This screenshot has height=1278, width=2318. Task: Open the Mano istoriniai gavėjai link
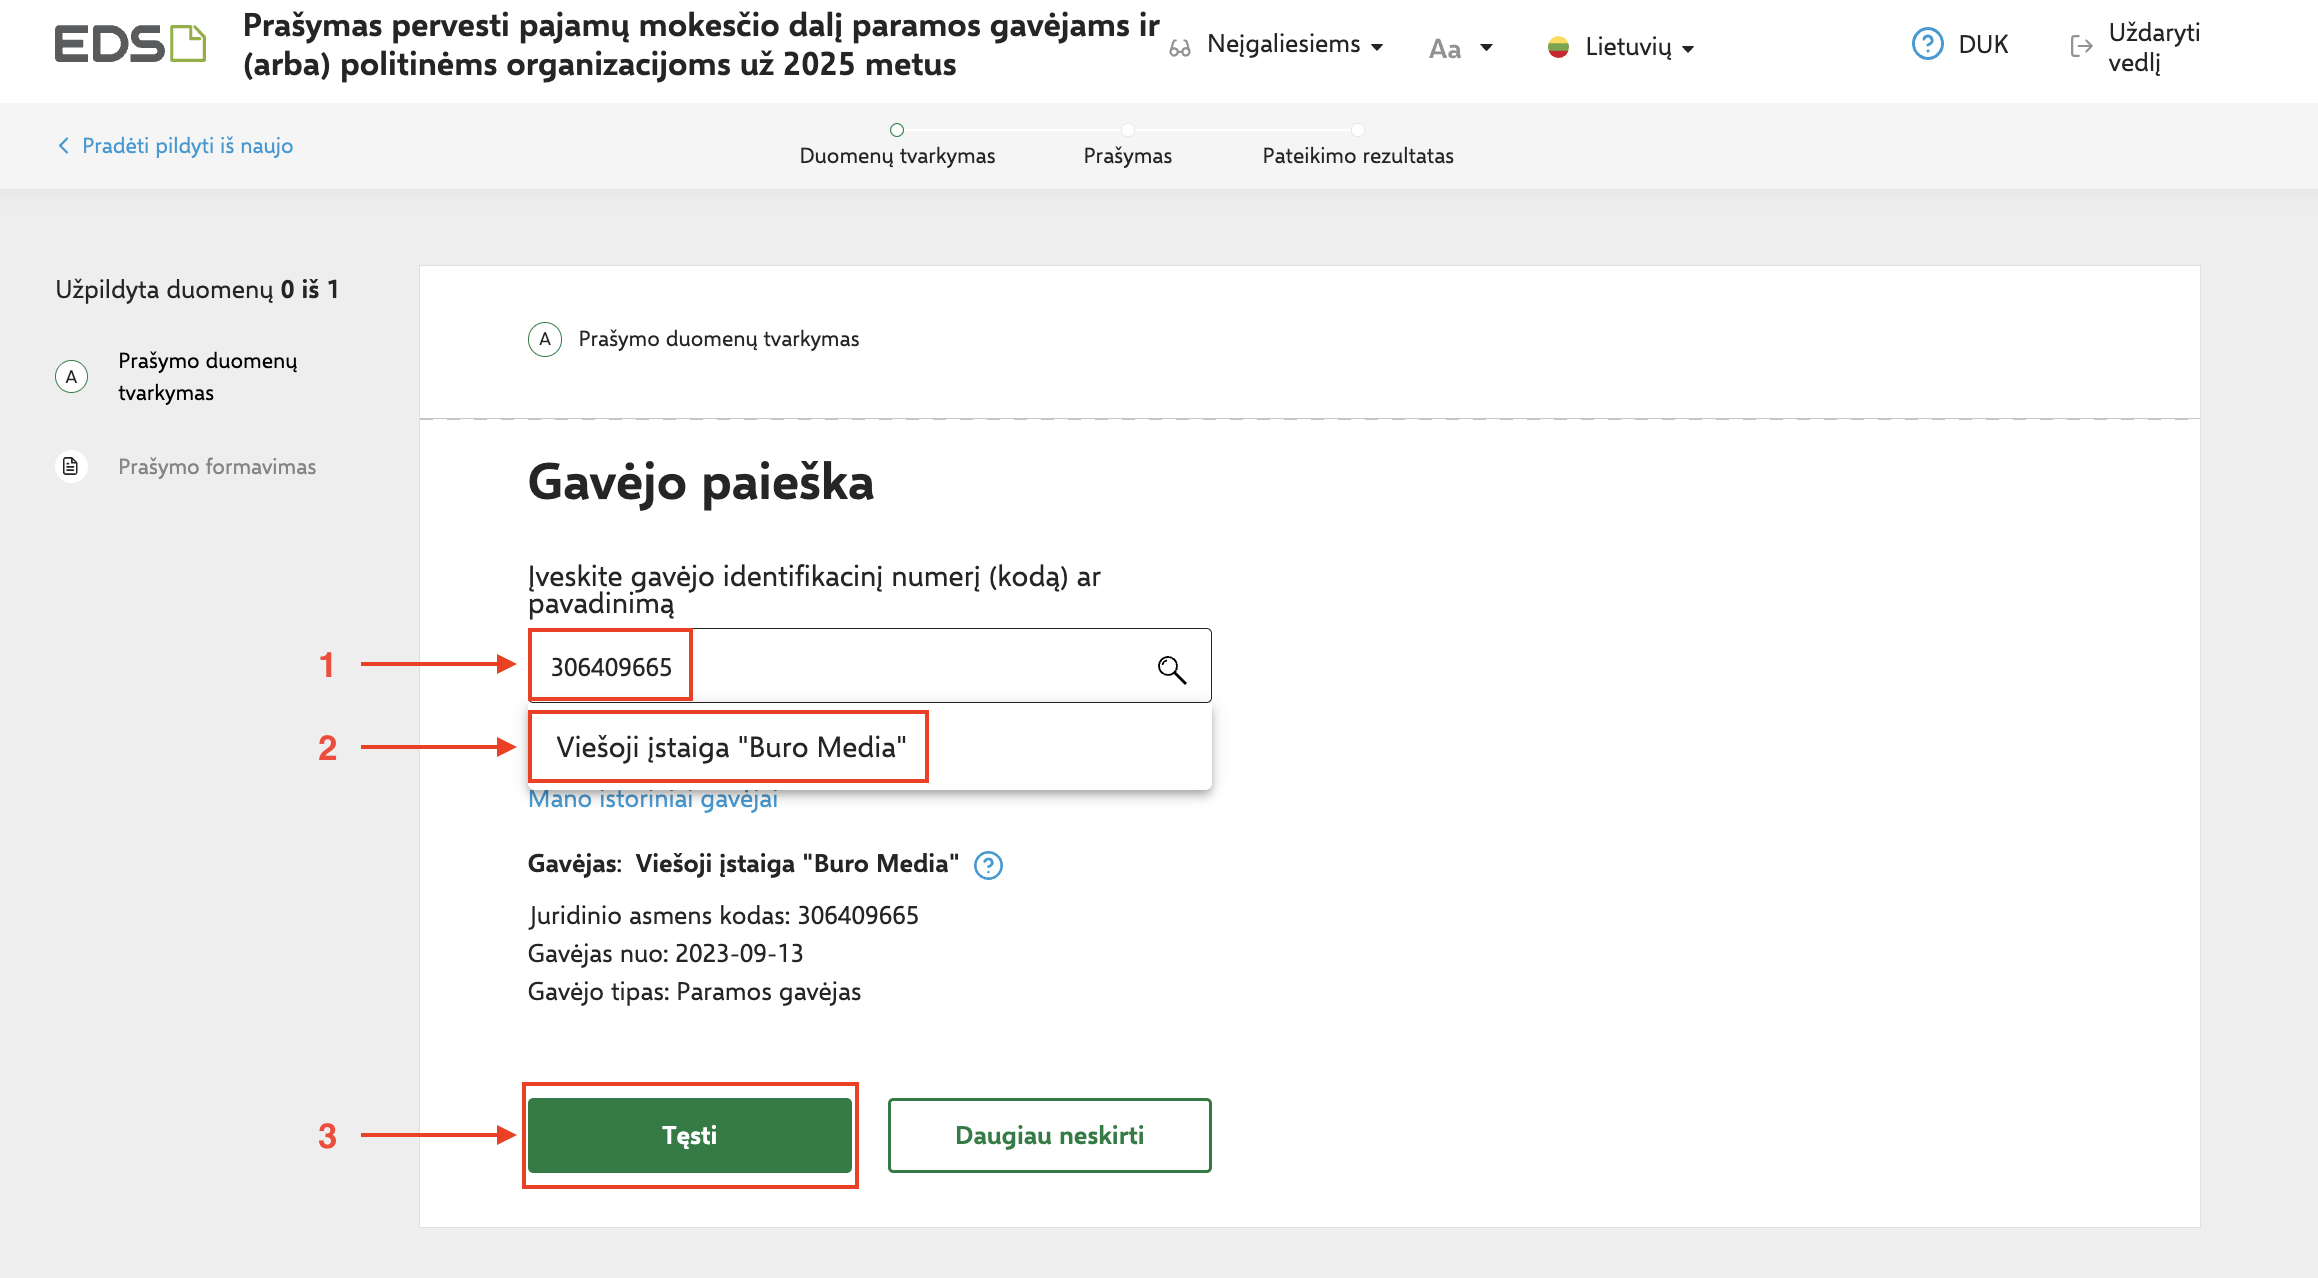pos(653,799)
